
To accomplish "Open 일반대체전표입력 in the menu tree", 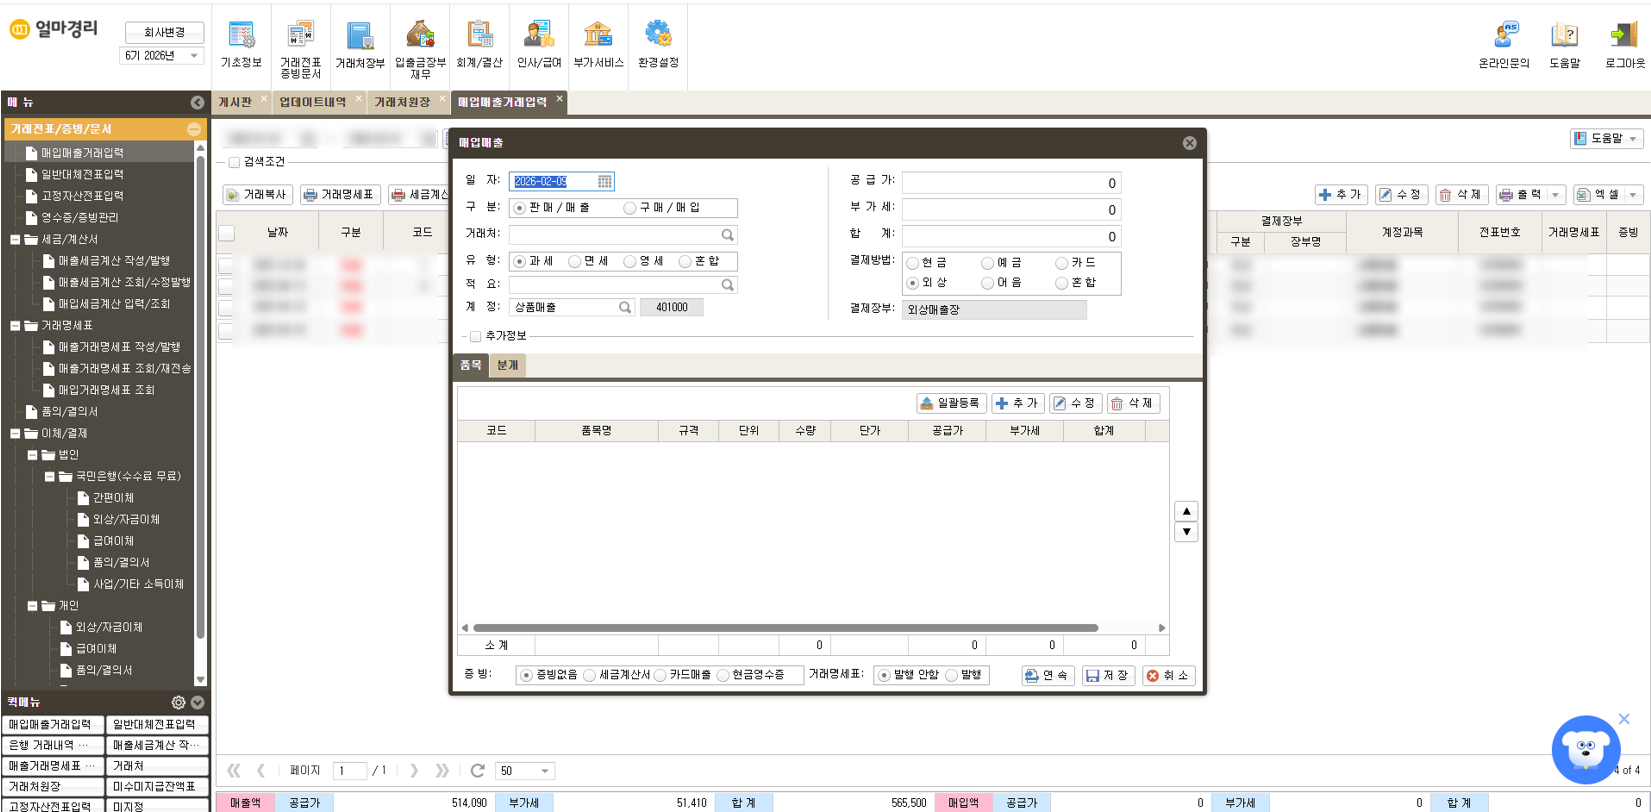I will click(82, 175).
